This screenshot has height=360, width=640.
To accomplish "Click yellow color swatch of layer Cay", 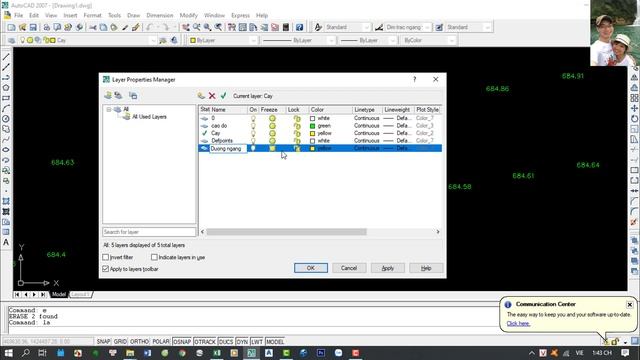I will tap(313, 133).
